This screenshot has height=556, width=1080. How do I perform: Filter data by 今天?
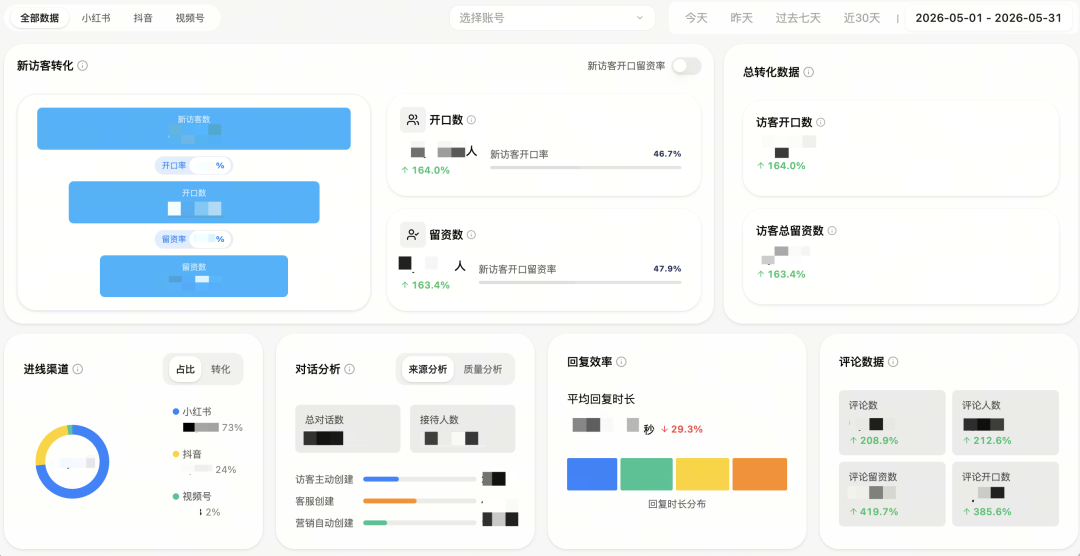pyautogui.click(x=696, y=18)
